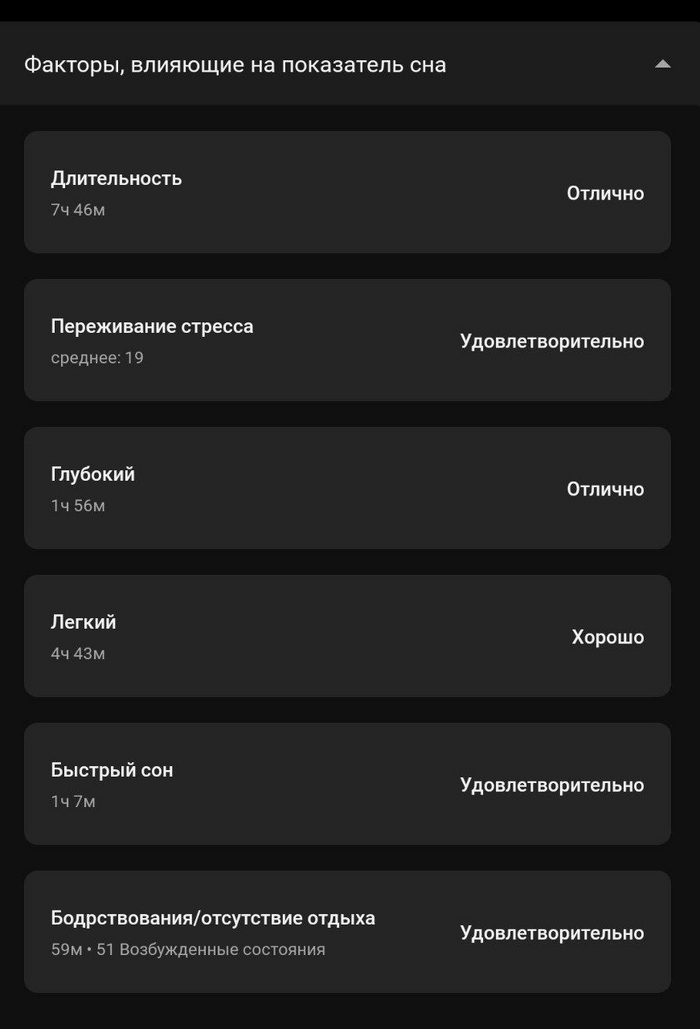Select the Отлично rating for Длительность

pyautogui.click(x=605, y=193)
